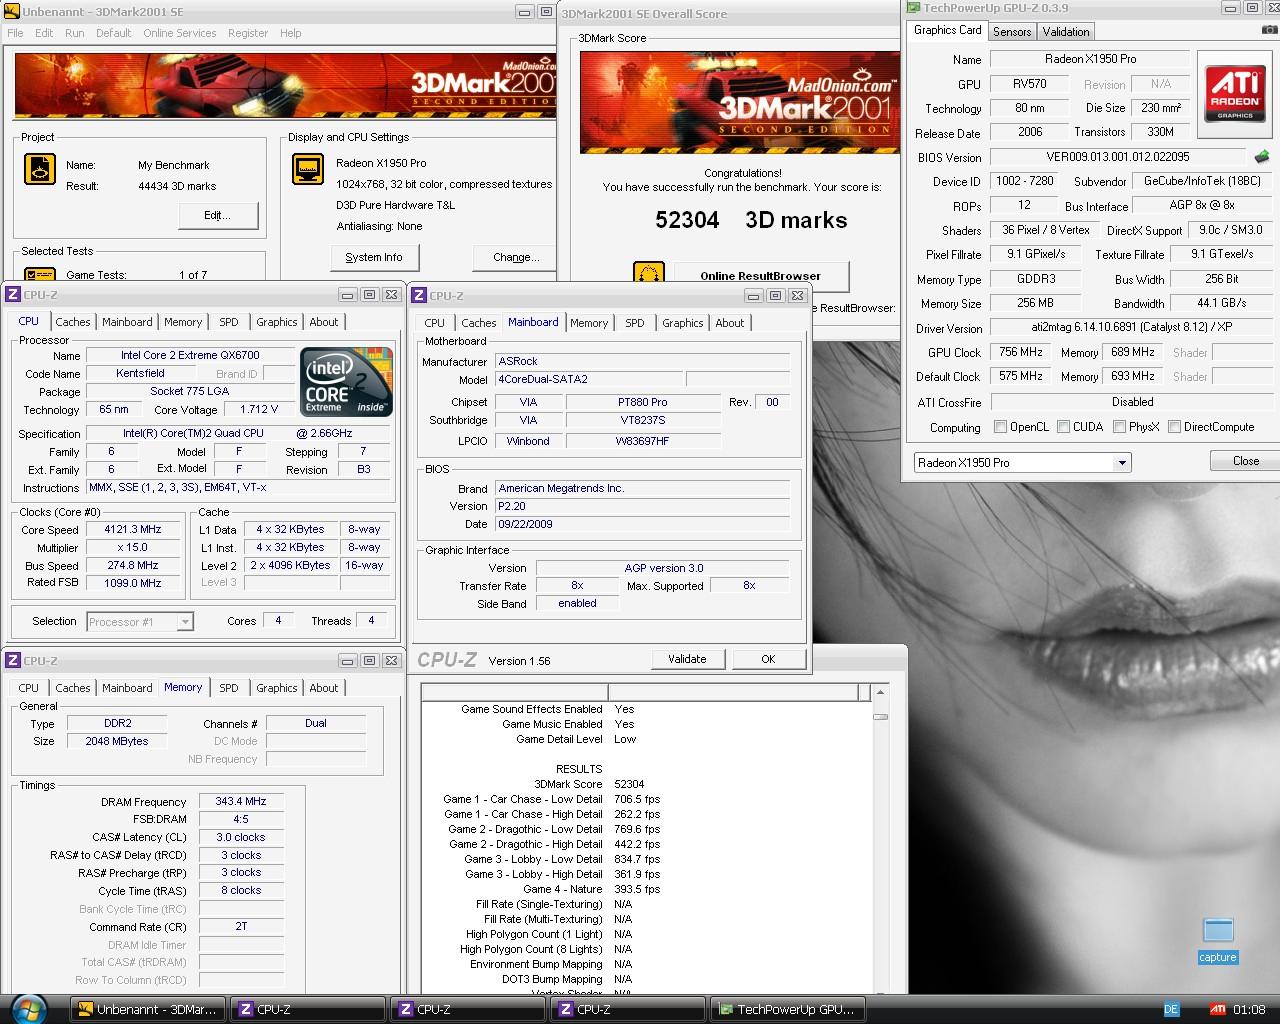Open the File menu in 3DMark2001
Viewport: 1280px width, 1024px height.
15,33
